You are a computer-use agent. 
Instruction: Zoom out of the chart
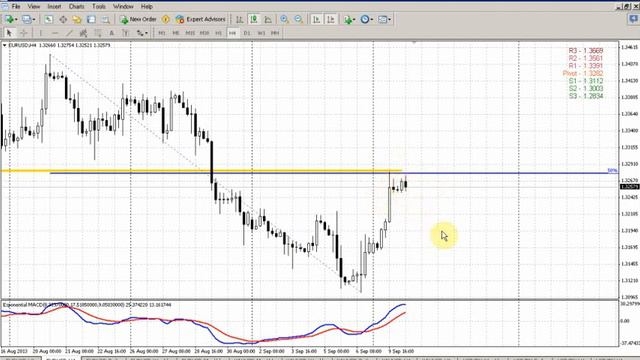coord(299,19)
